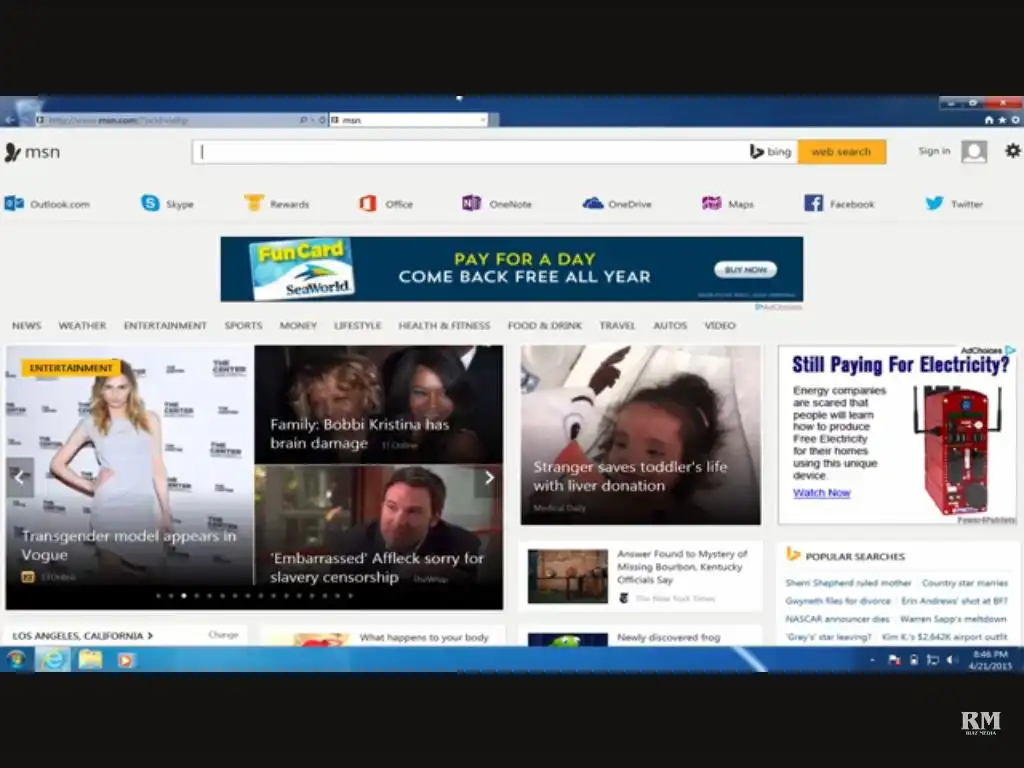This screenshot has height=768, width=1024.
Task: Click the profile avatar icon
Action: 974,152
